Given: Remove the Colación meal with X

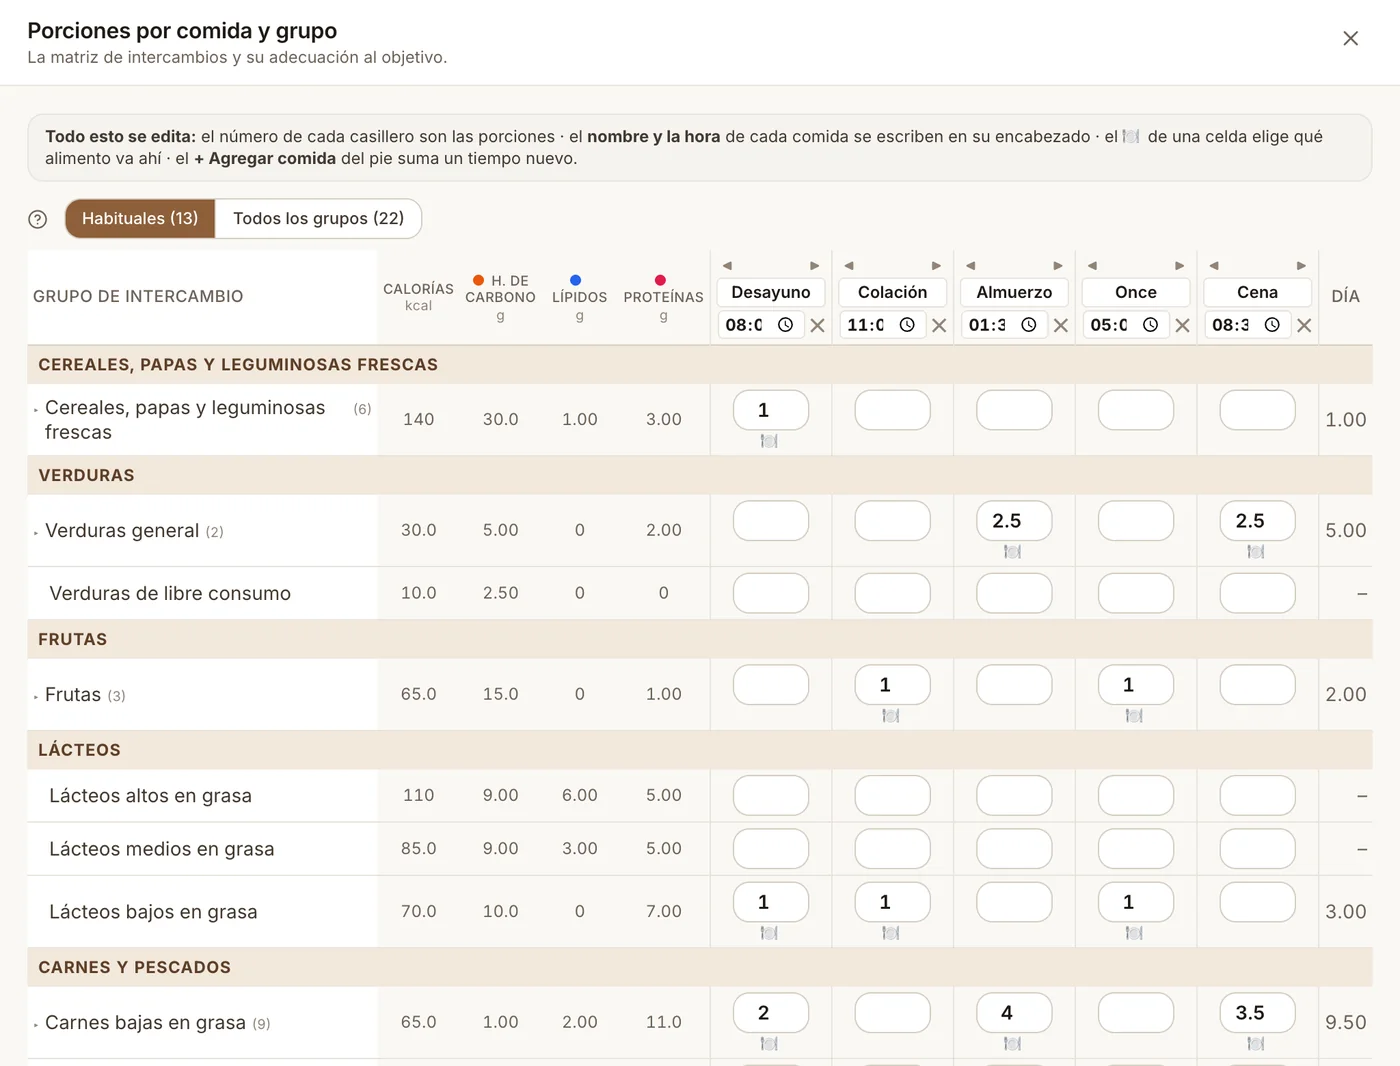Looking at the screenshot, I should [939, 325].
